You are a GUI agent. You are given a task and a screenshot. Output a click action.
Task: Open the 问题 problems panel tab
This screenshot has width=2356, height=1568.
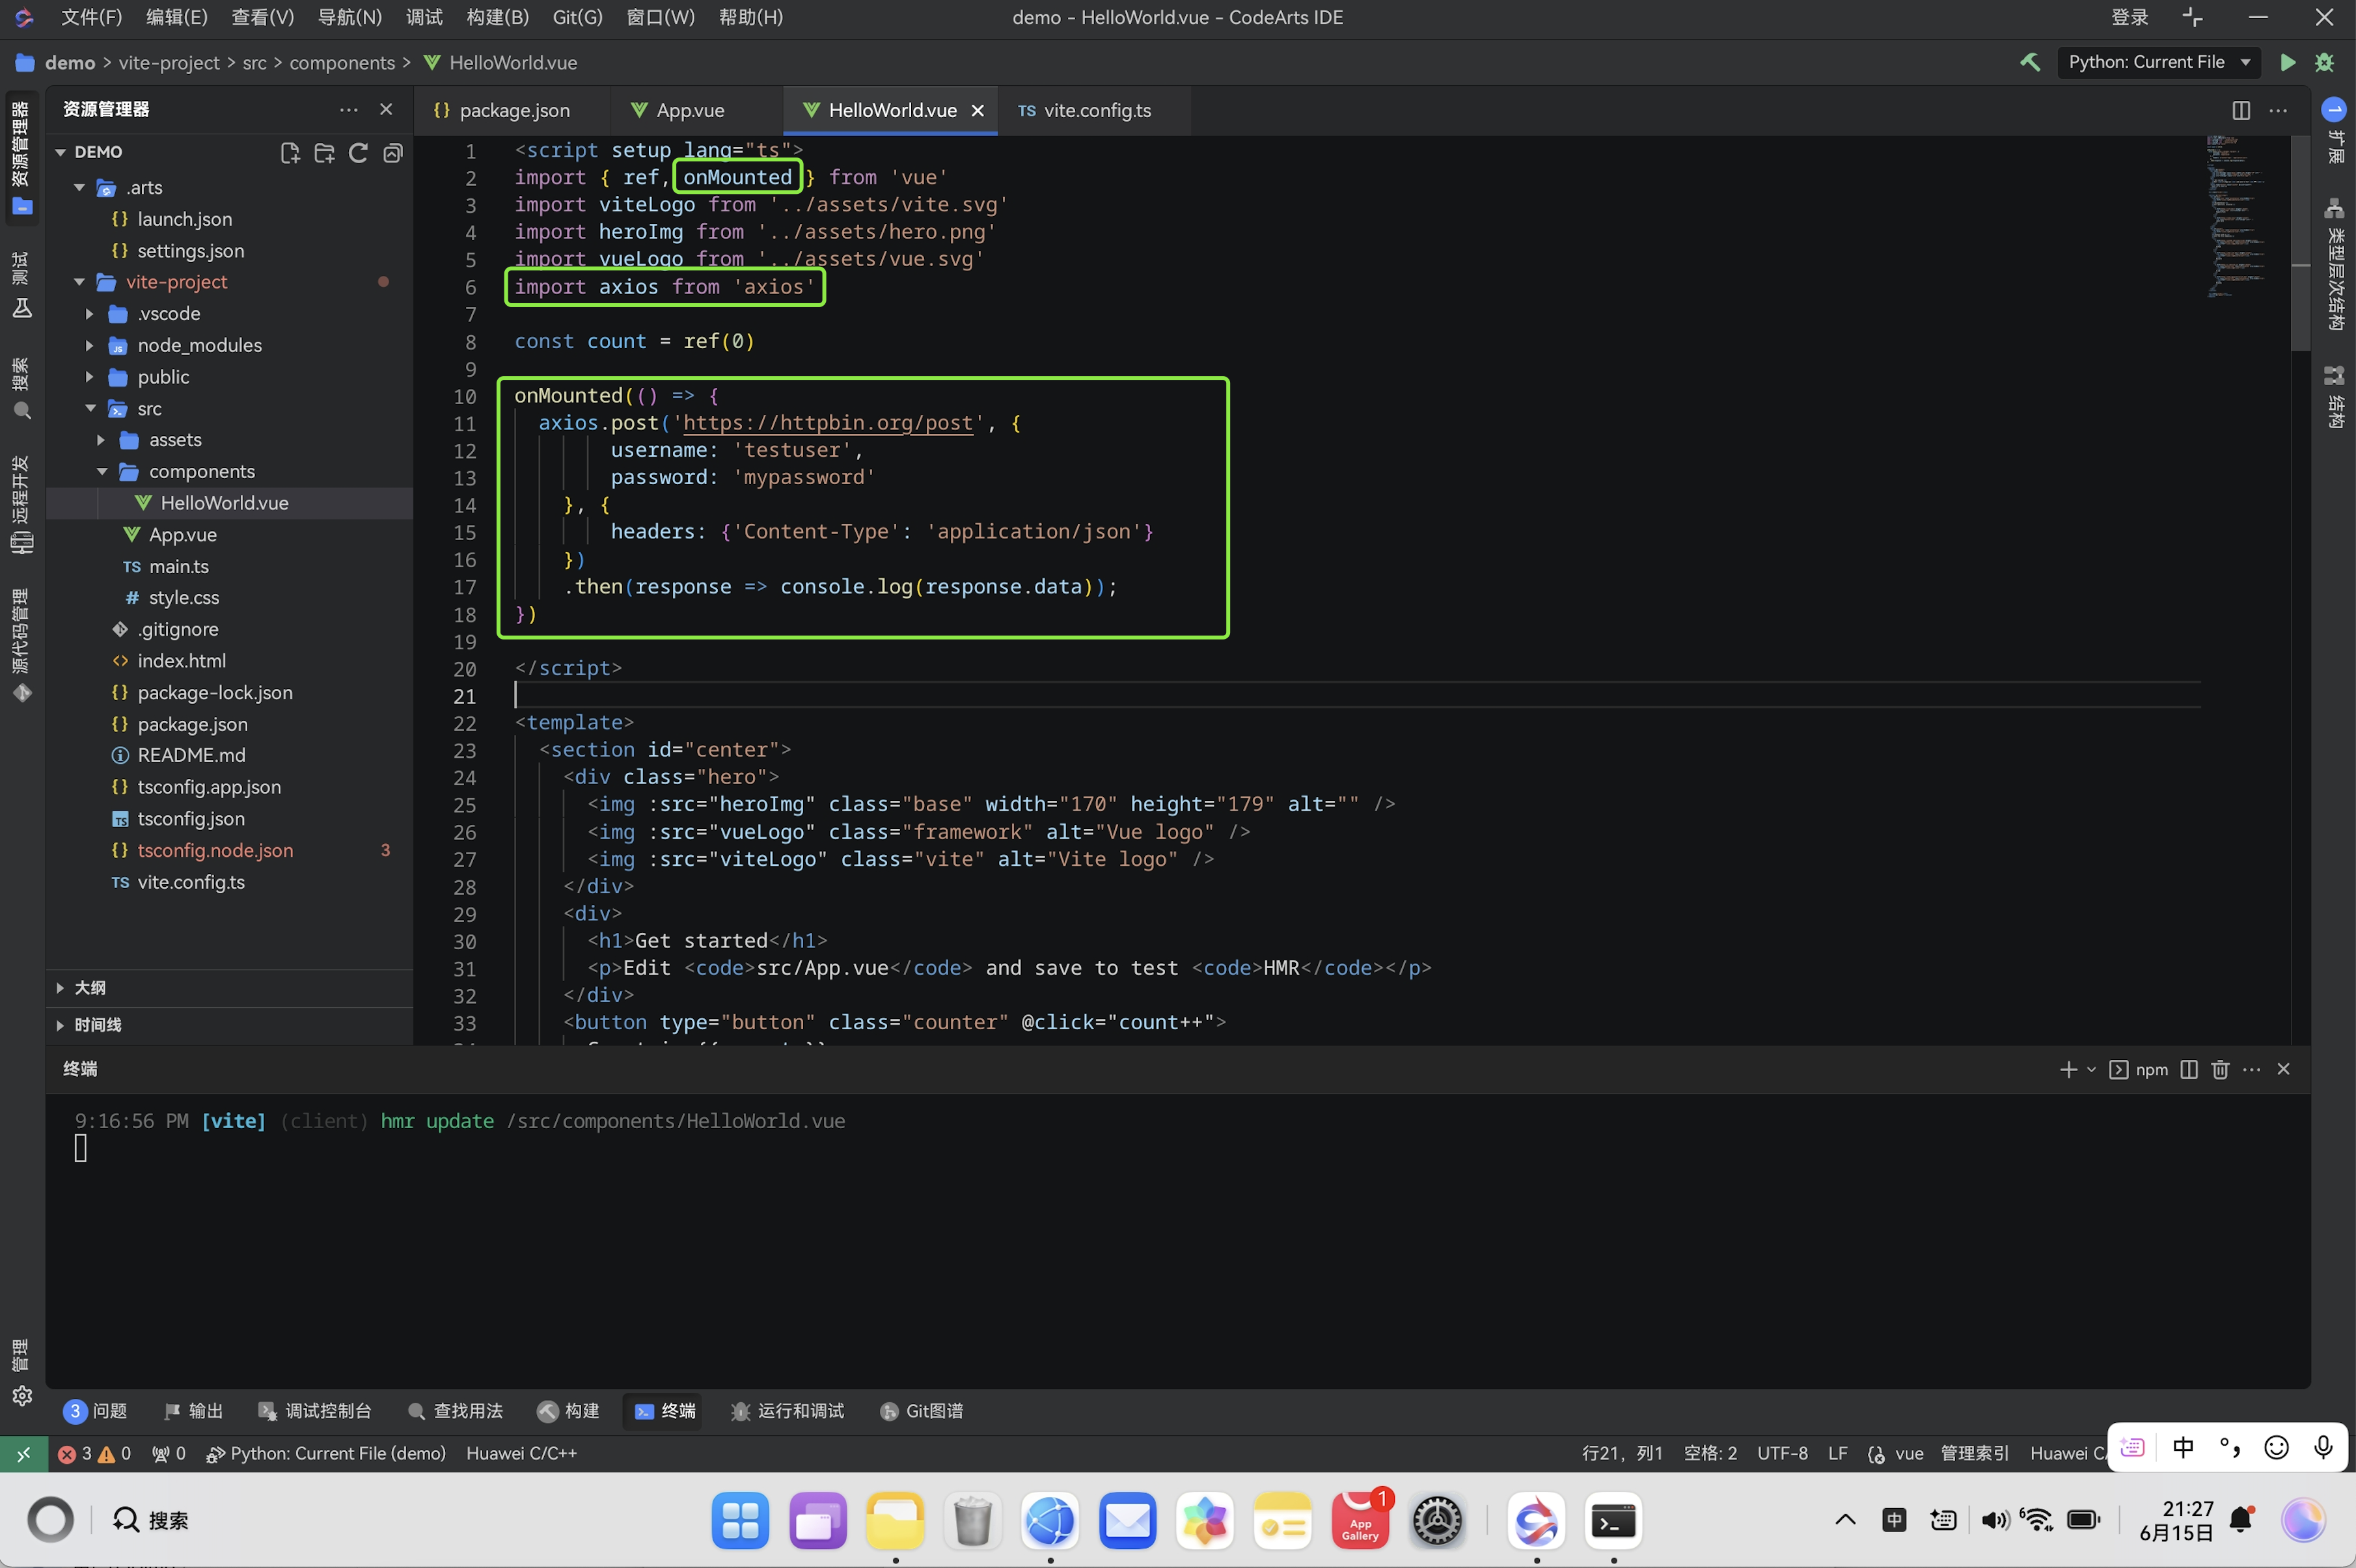[96, 1411]
